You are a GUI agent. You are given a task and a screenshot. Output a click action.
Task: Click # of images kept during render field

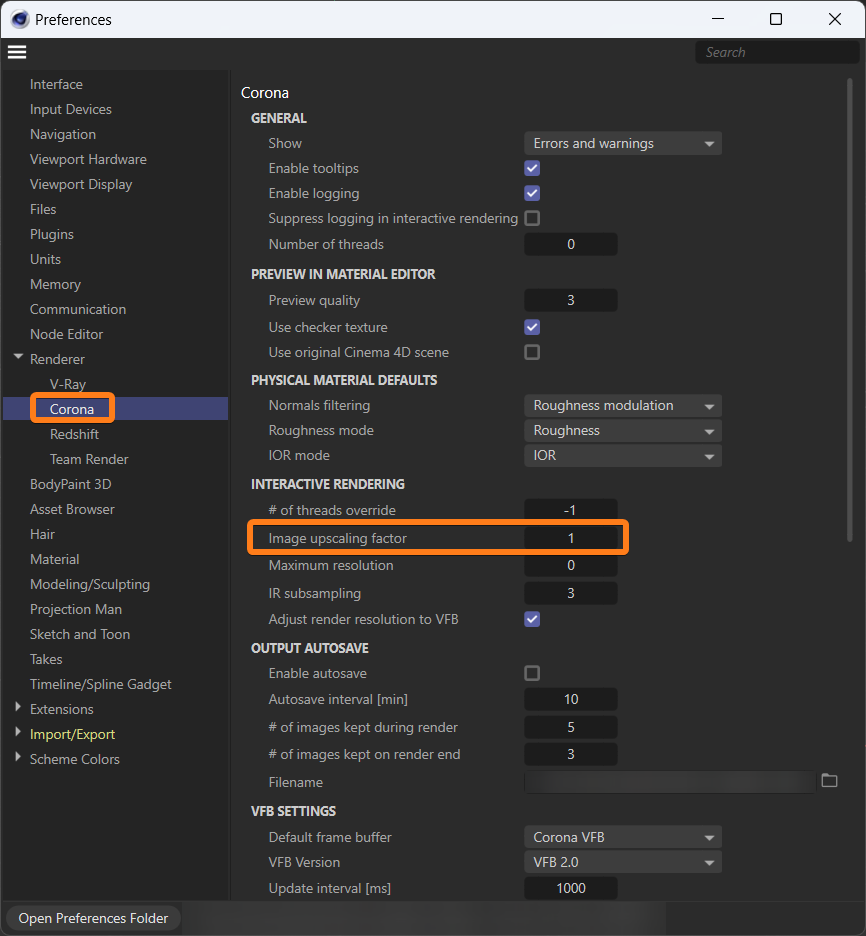pos(571,728)
